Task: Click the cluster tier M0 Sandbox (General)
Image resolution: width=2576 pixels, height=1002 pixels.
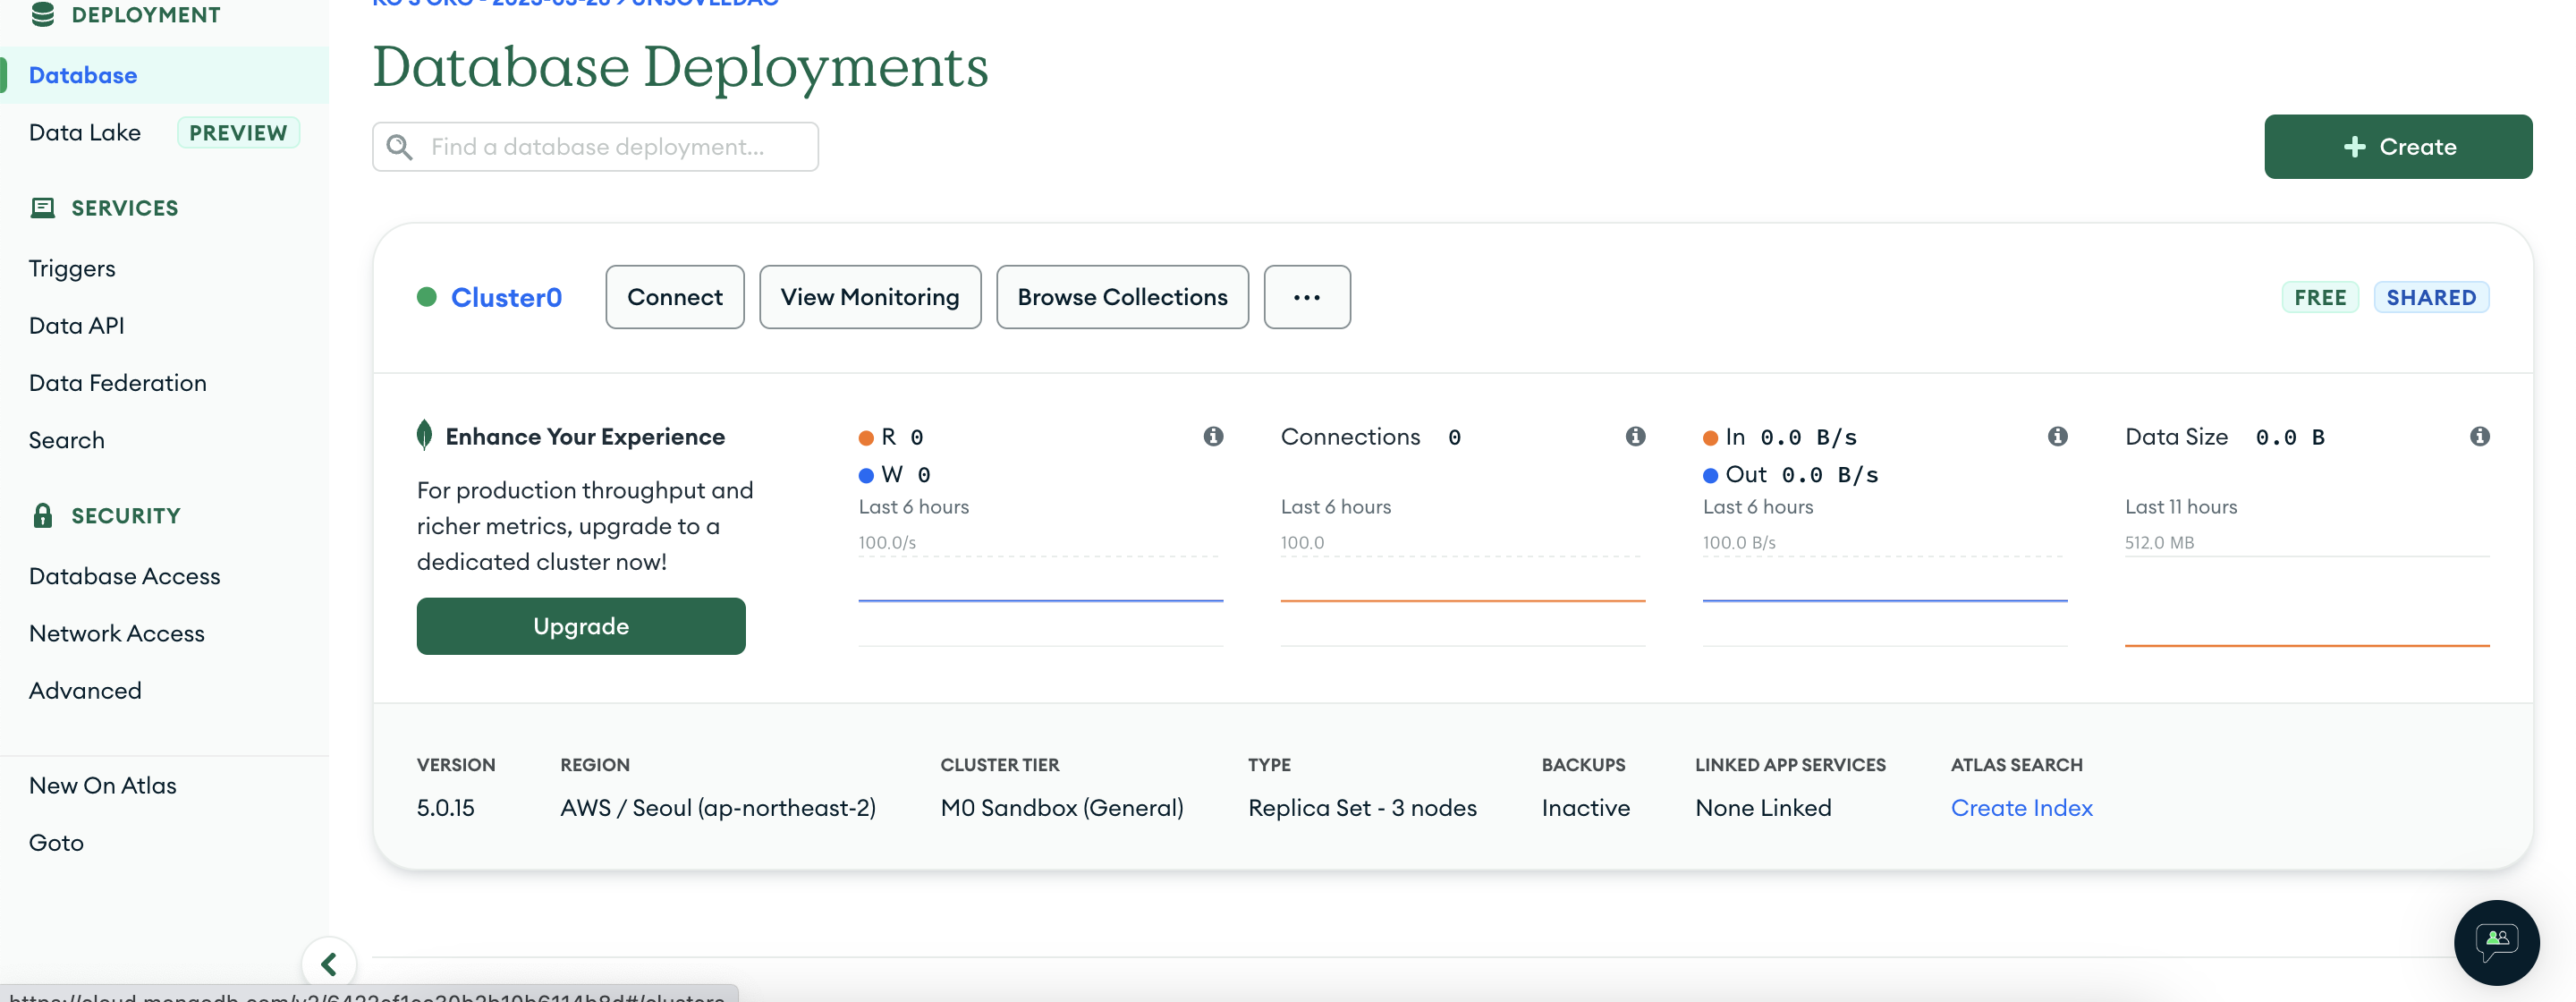Action: (1062, 807)
